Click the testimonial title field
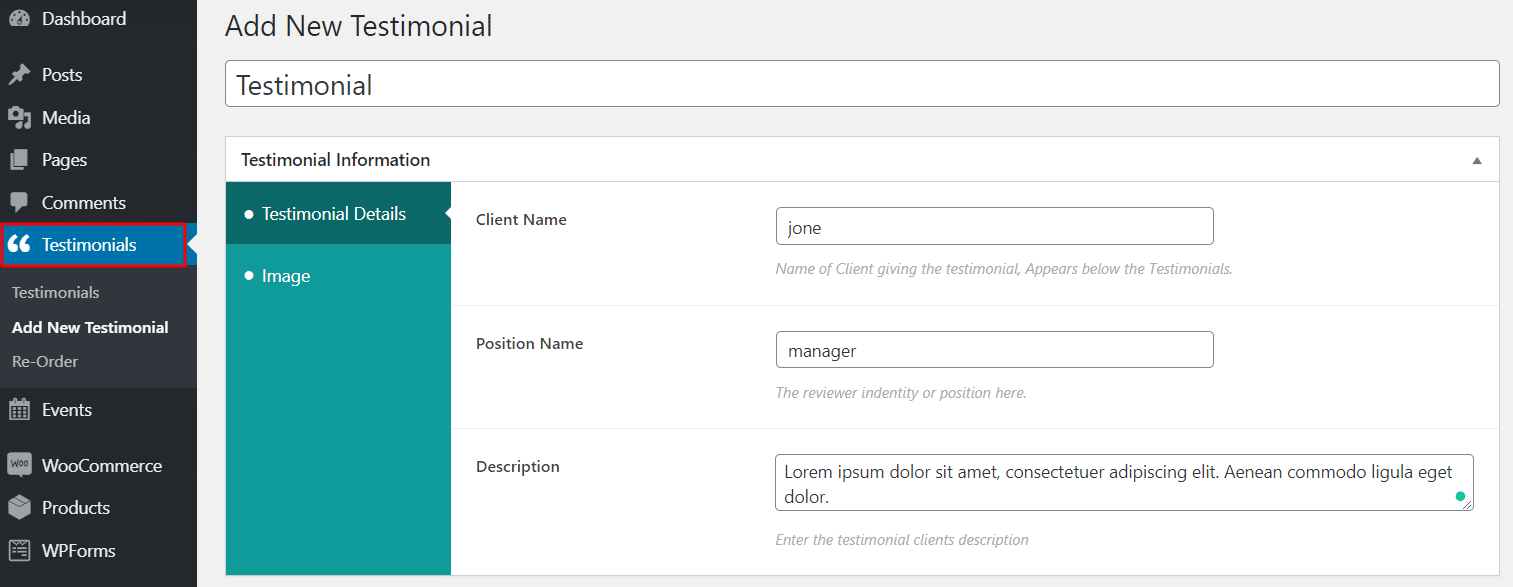This screenshot has width=1513, height=587. [862, 84]
